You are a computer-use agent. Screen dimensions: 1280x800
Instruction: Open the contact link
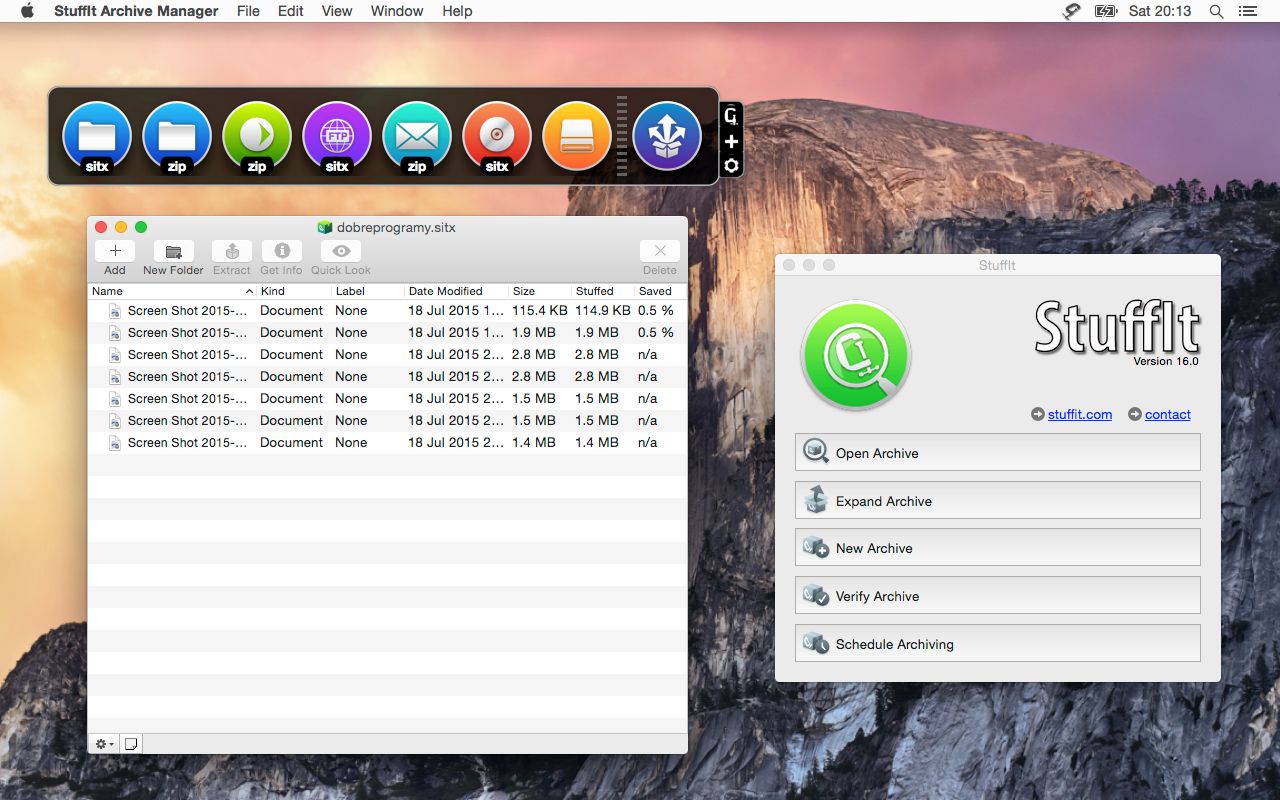tap(1168, 414)
